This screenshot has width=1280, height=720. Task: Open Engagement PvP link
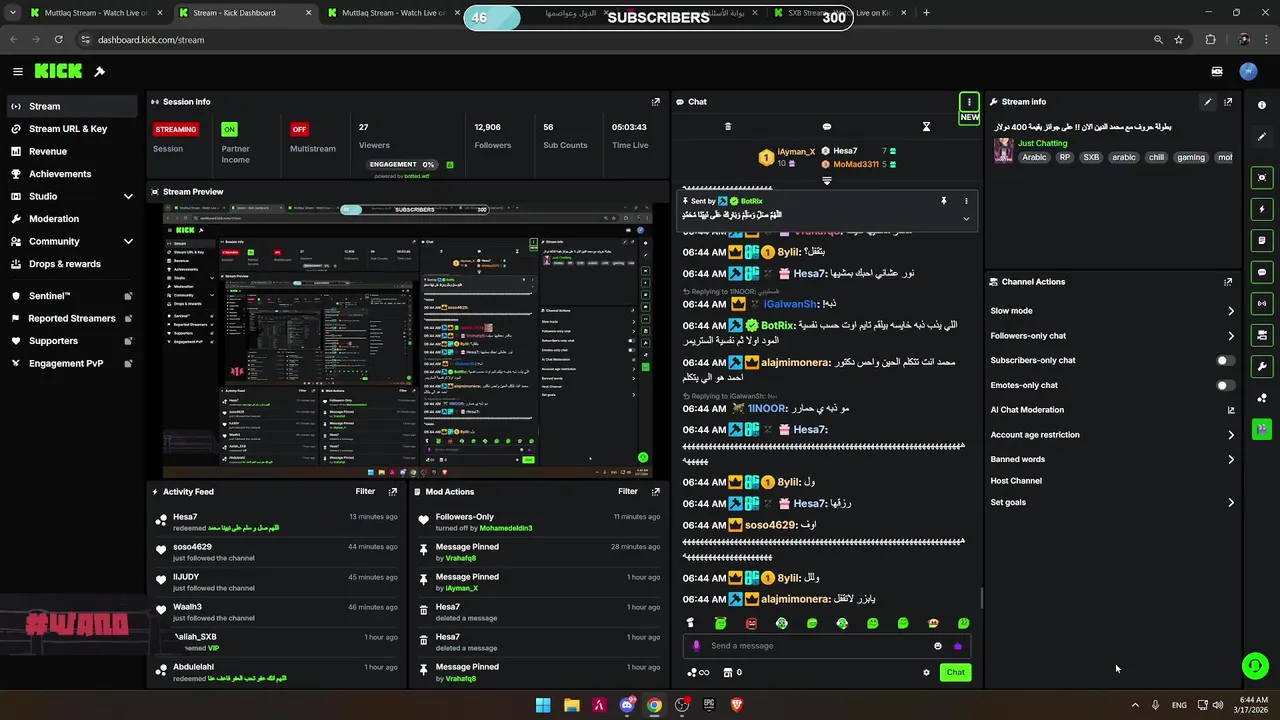pos(71,363)
